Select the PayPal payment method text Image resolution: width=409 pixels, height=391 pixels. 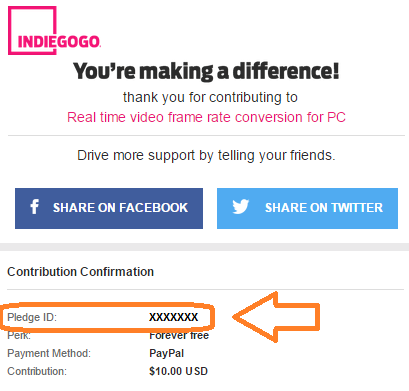point(166,353)
